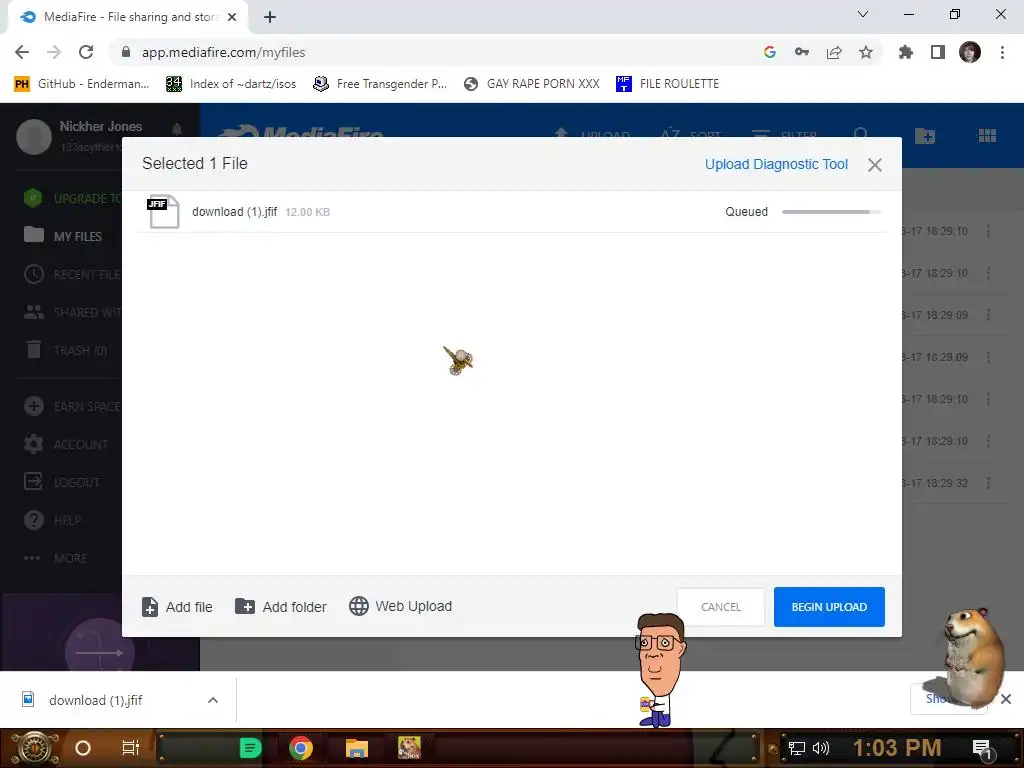Open MY FILES in the sidebar
1024x768 pixels.
(63, 236)
